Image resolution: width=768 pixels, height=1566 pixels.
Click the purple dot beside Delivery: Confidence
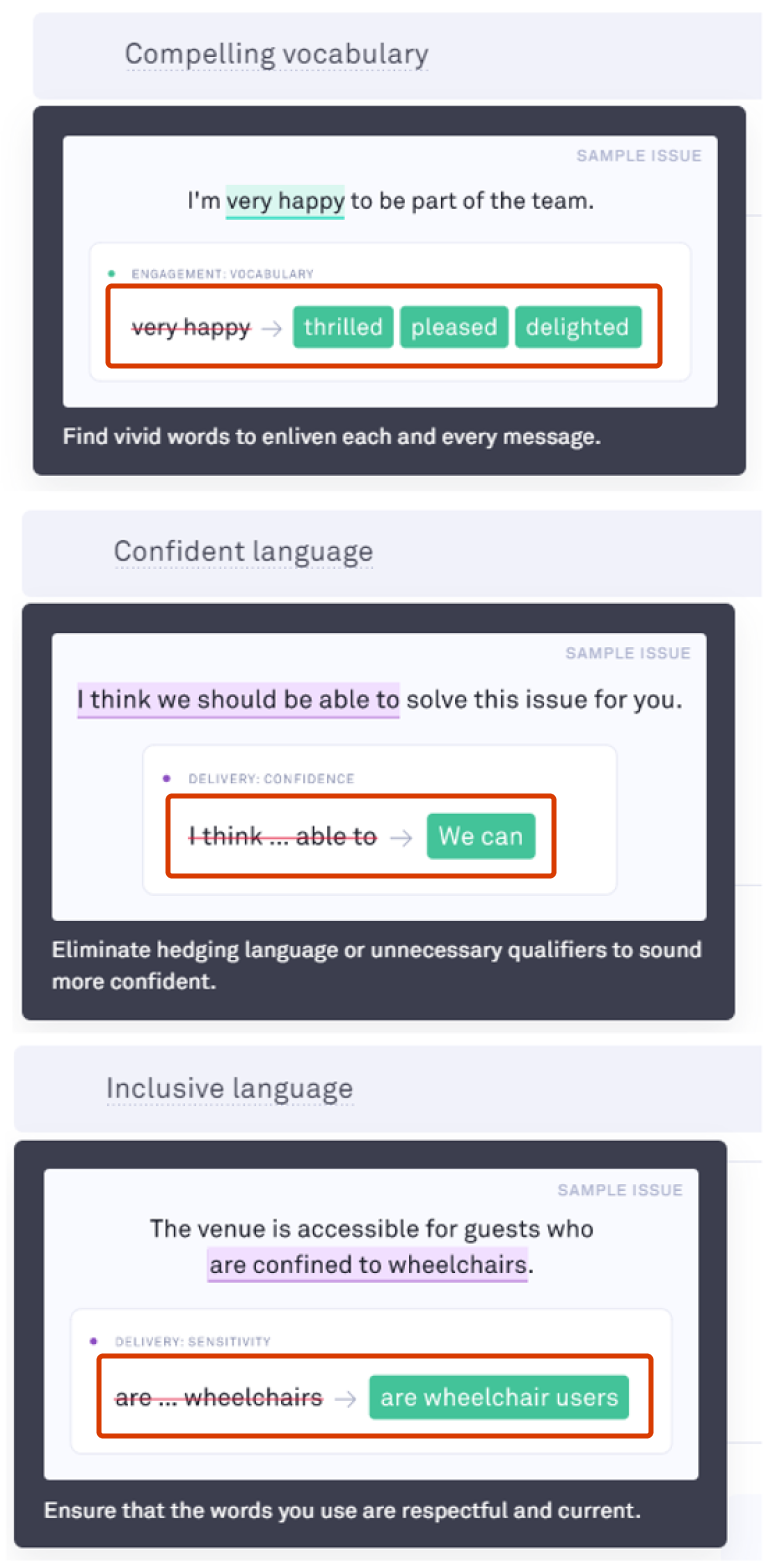166,778
